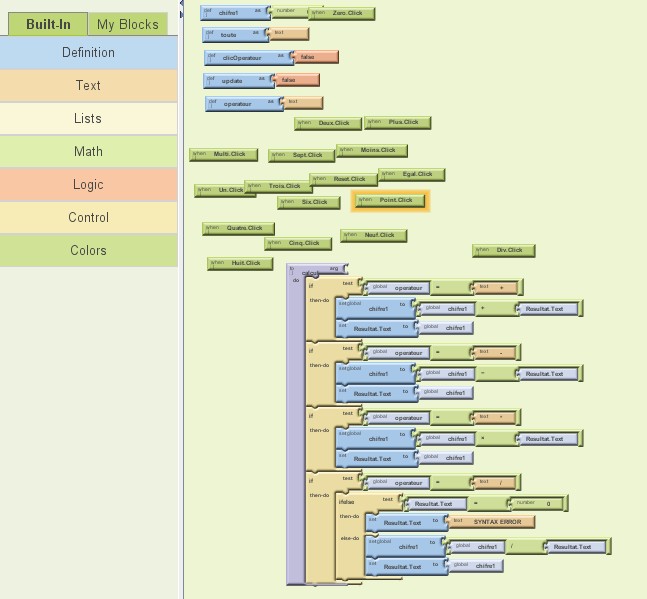Switch to the My Blocks tab
This screenshot has width=647, height=599.
[127, 24]
